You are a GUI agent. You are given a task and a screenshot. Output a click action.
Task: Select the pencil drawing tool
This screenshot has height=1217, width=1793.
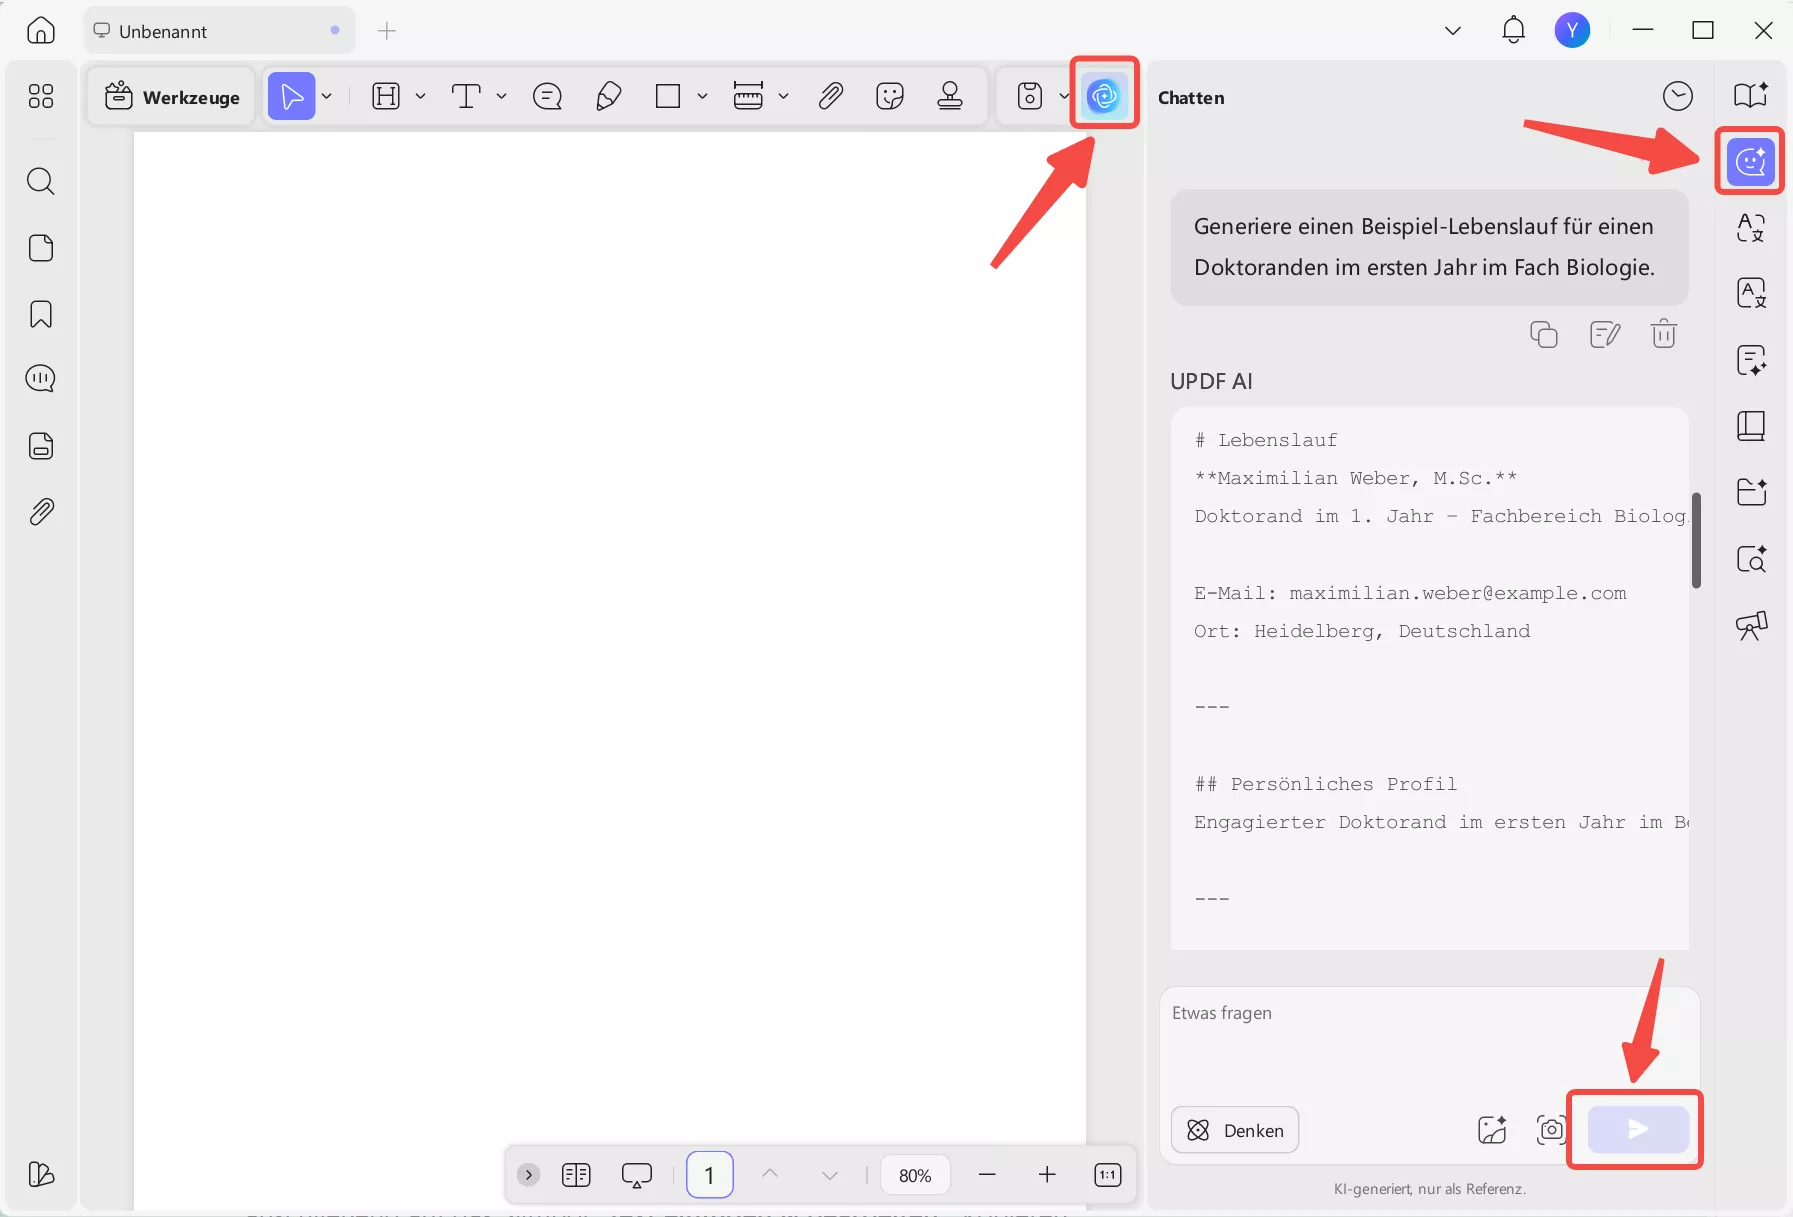[608, 96]
